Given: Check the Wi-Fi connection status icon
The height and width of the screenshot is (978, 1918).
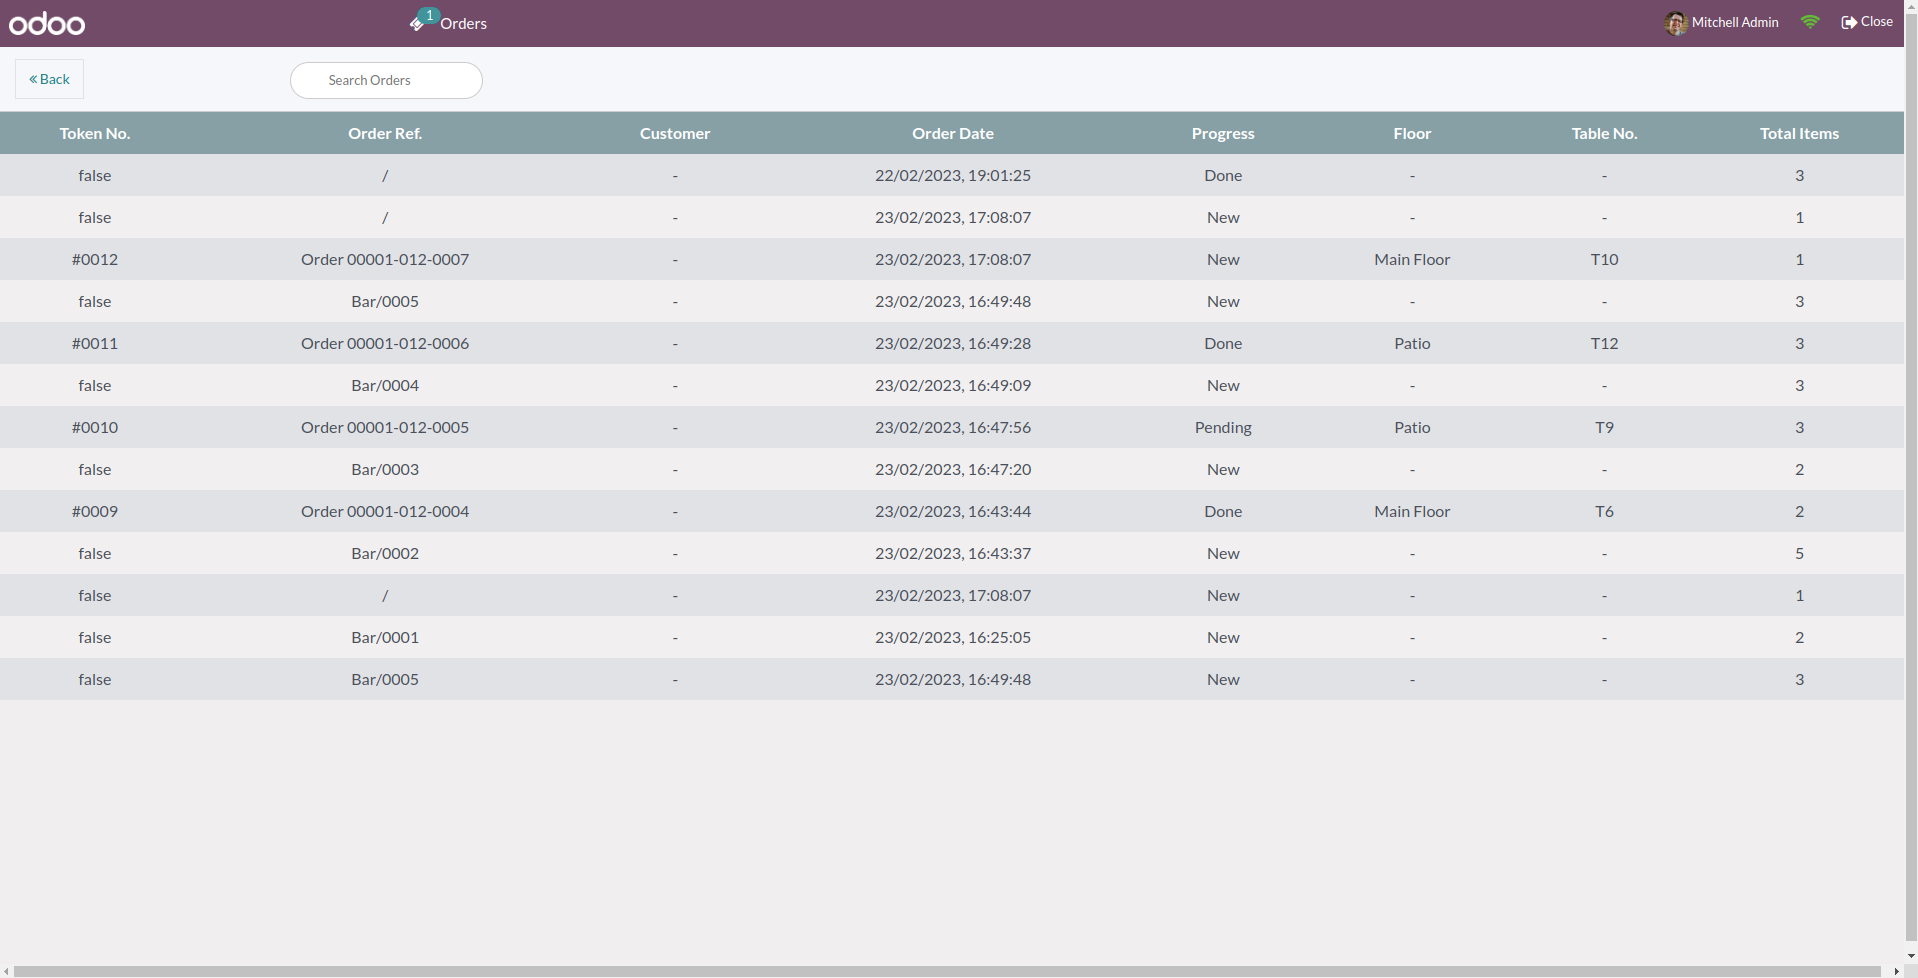Looking at the screenshot, I should click(x=1810, y=22).
